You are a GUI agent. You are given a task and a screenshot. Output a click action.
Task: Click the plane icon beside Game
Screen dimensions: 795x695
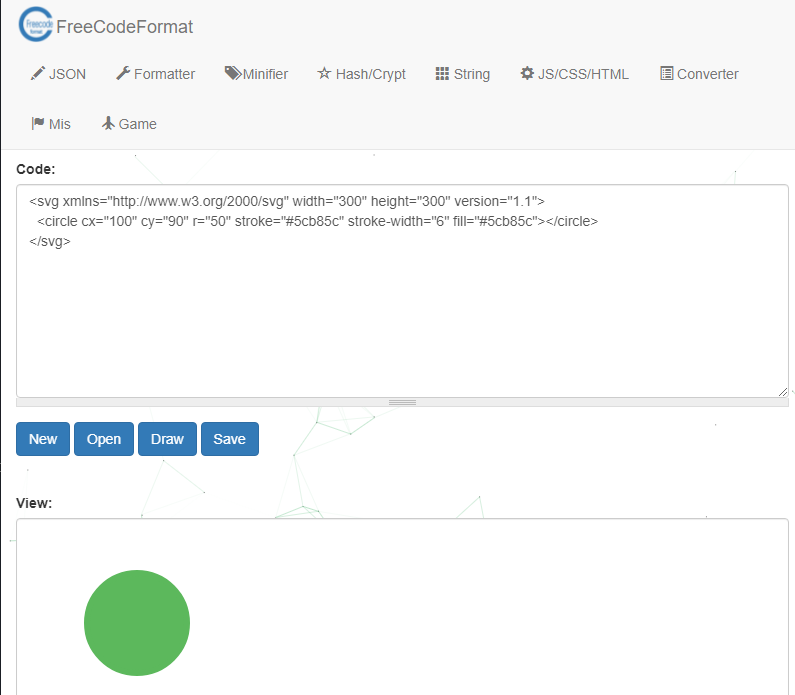pyautogui.click(x=108, y=123)
